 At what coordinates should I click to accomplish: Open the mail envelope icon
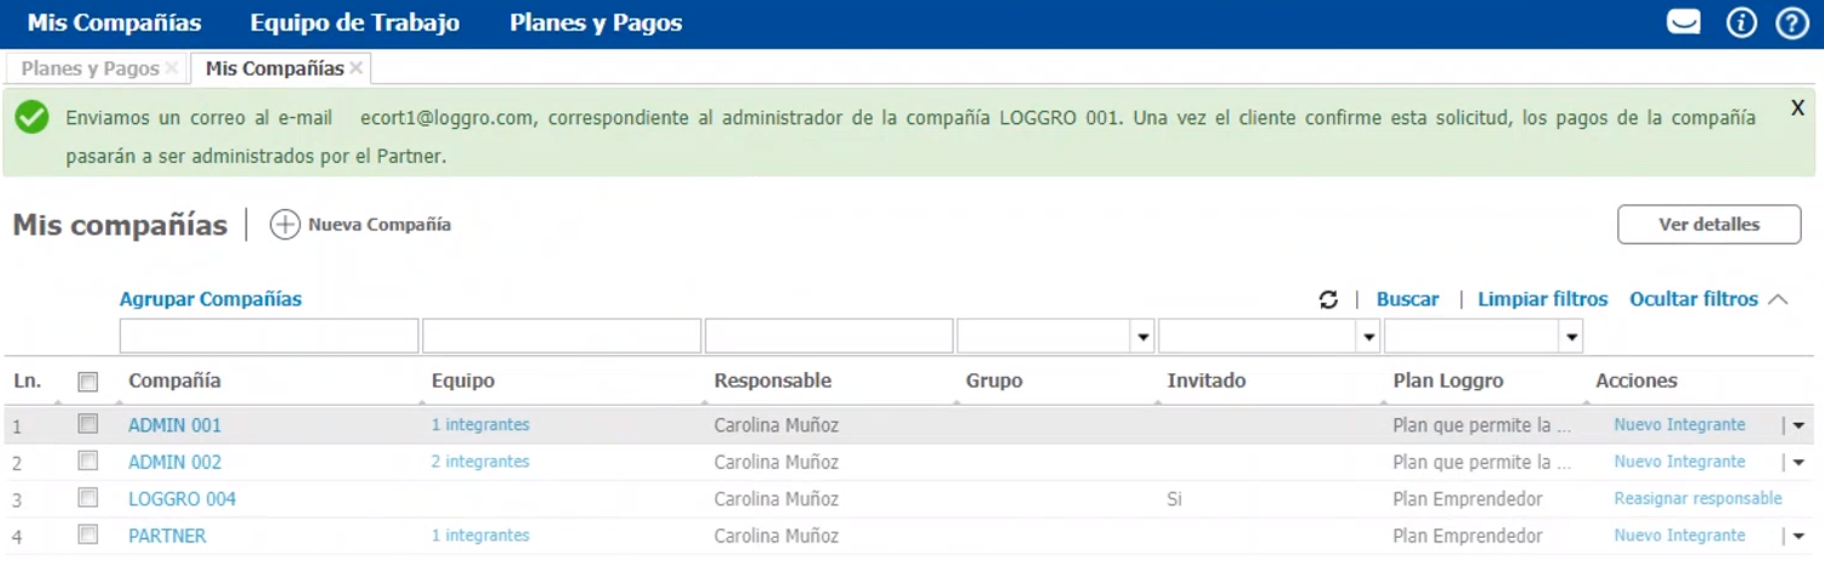[x=1683, y=22]
